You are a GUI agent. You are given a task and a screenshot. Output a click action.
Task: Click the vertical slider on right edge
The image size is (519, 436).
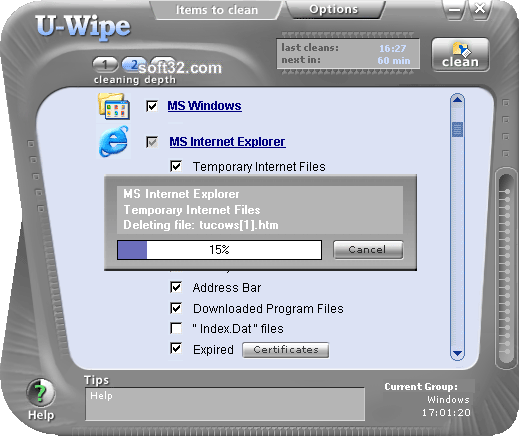click(x=506, y=268)
